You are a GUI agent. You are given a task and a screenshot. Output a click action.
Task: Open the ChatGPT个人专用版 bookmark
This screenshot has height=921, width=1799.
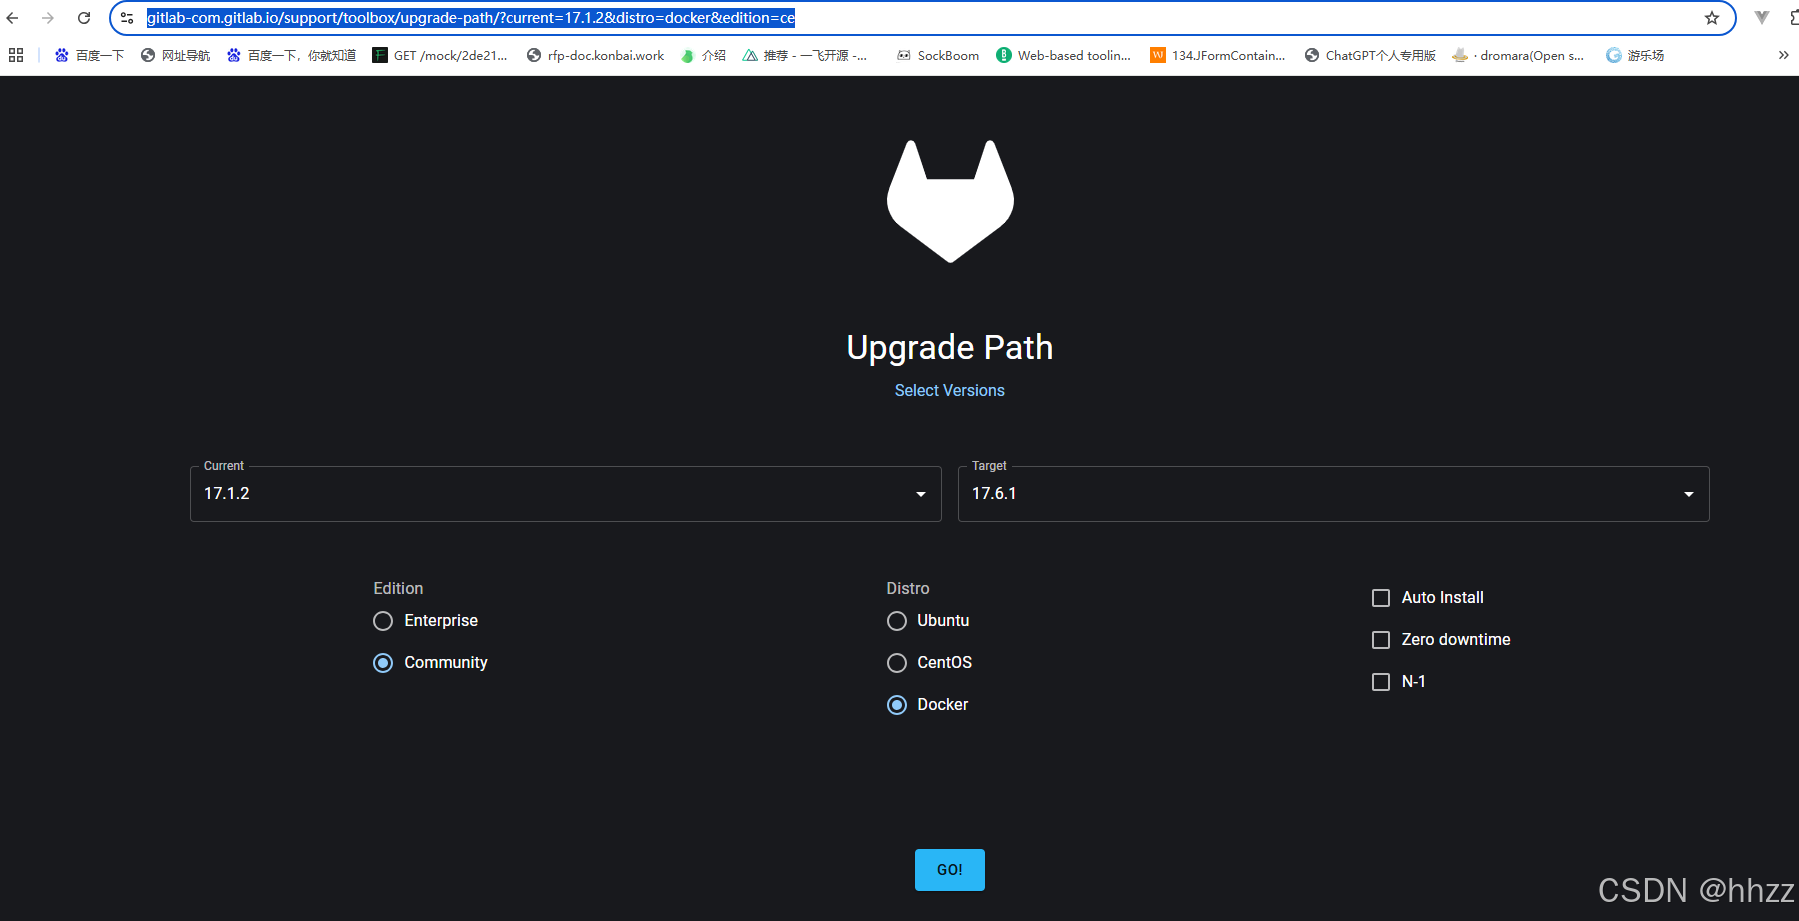[x=1370, y=55]
